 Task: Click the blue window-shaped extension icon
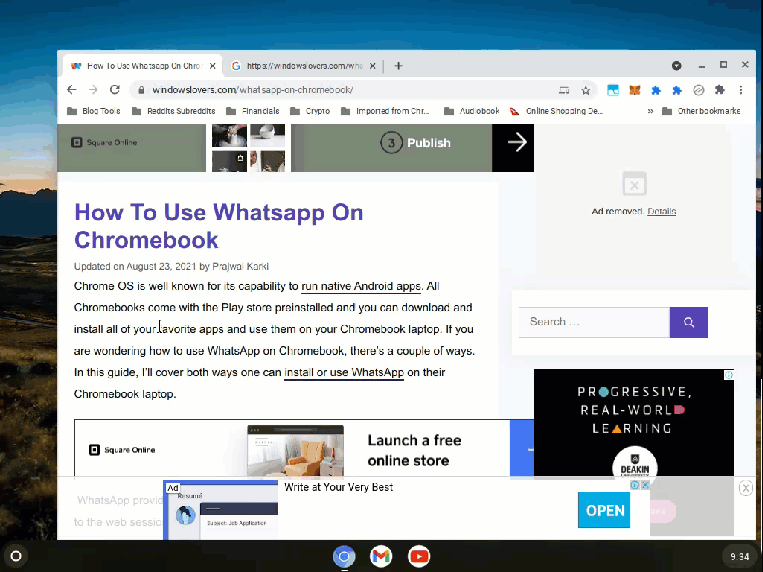pos(613,90)
